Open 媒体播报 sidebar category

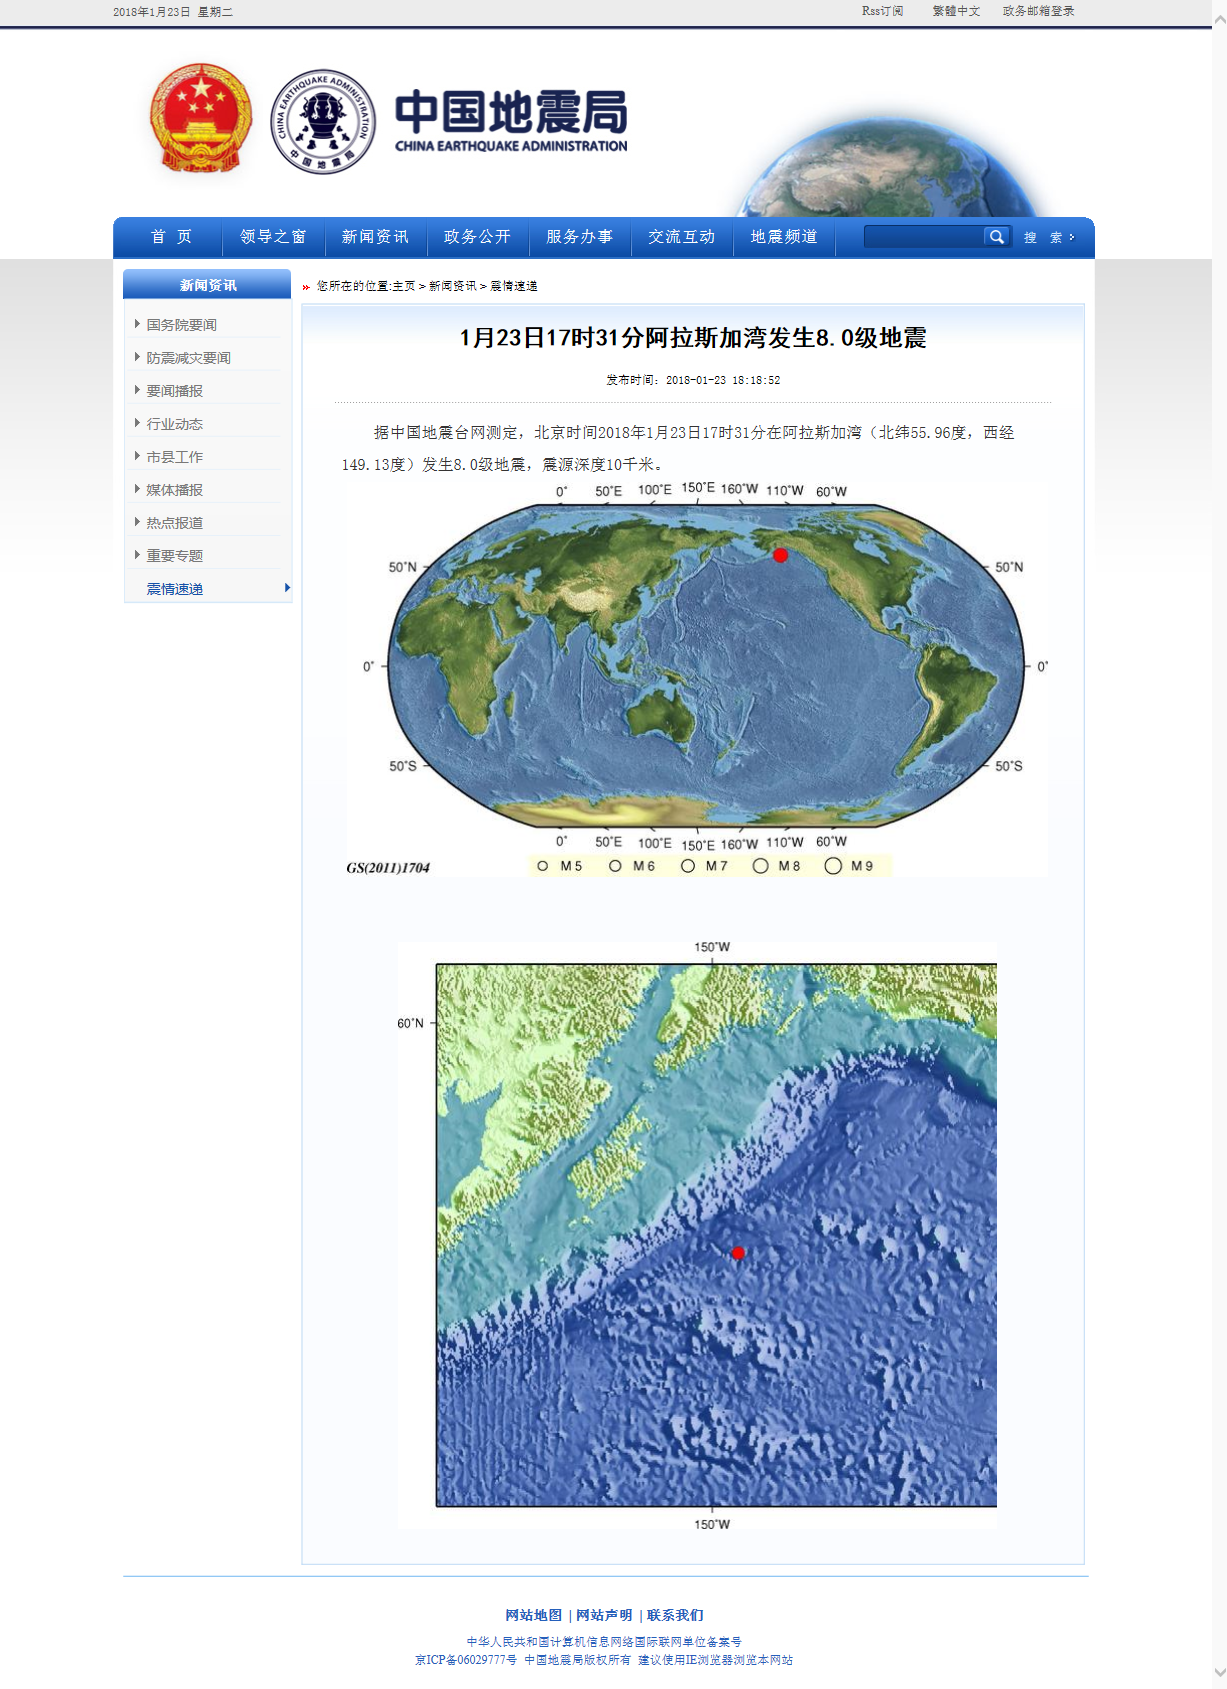(174, 490)
